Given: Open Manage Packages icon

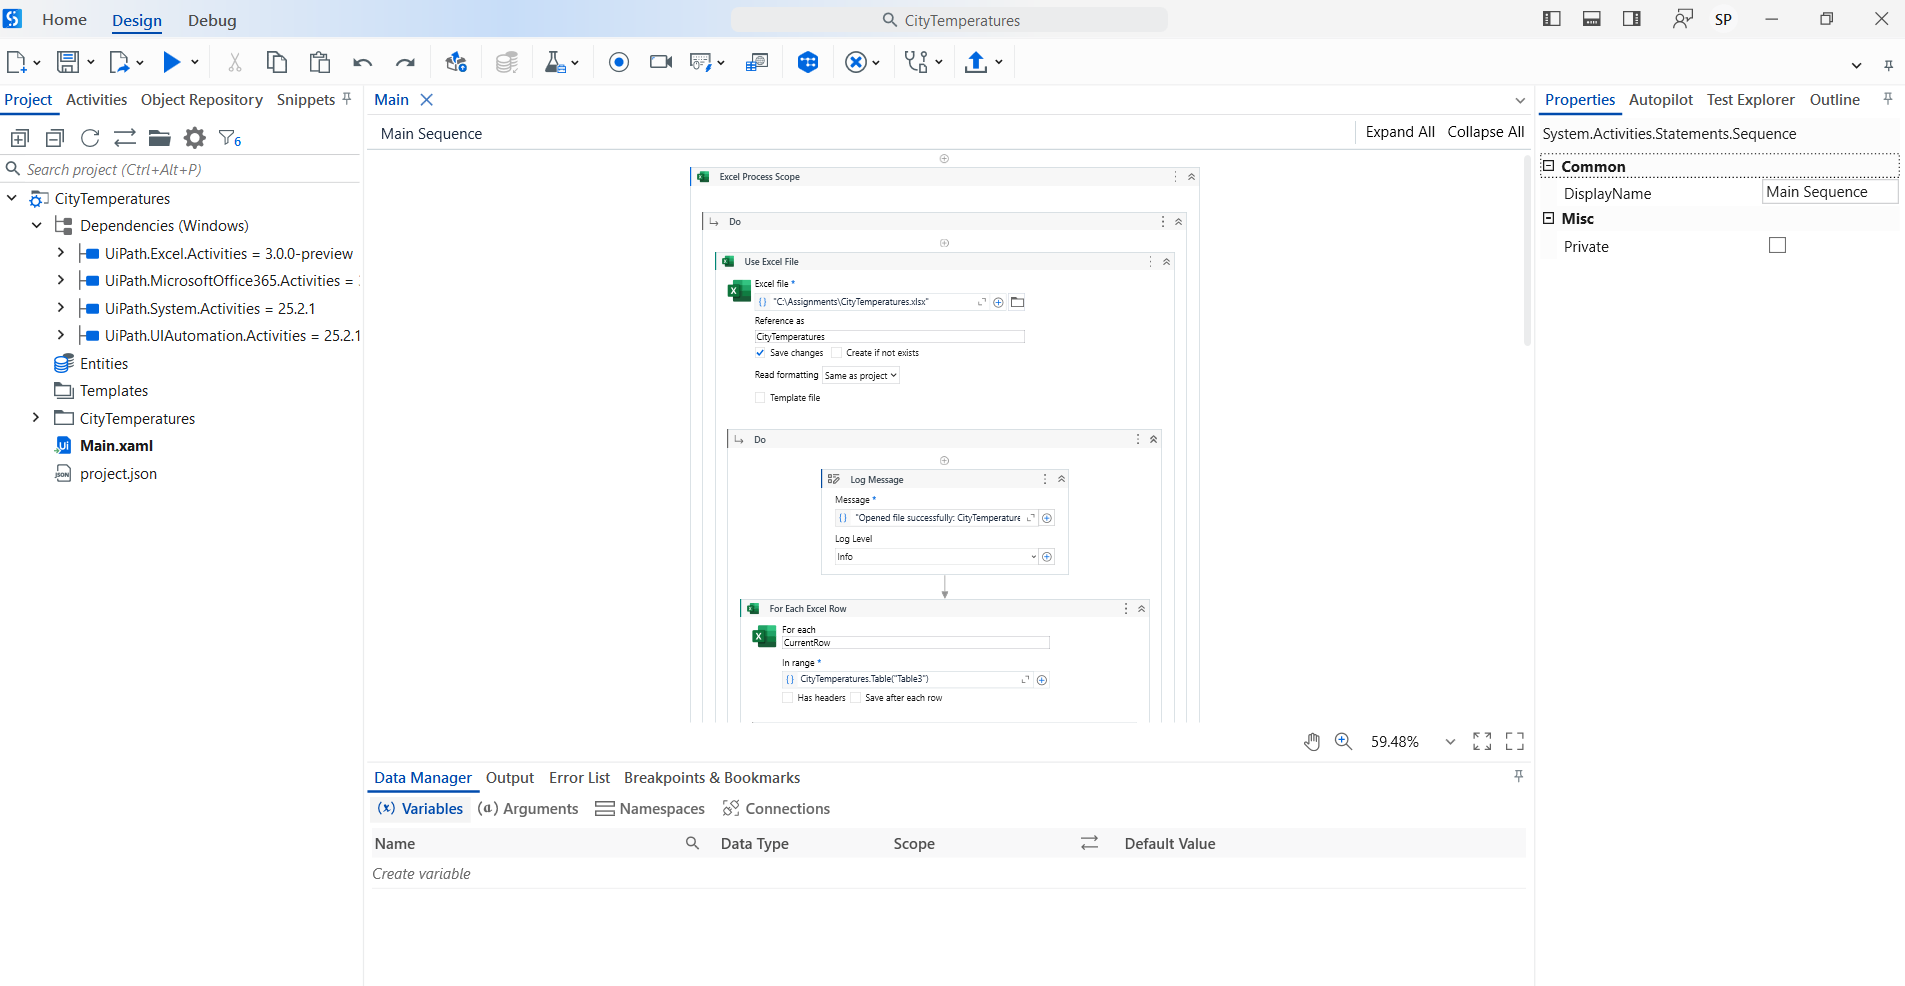Looking at the screenshot, I should (457, 62).
